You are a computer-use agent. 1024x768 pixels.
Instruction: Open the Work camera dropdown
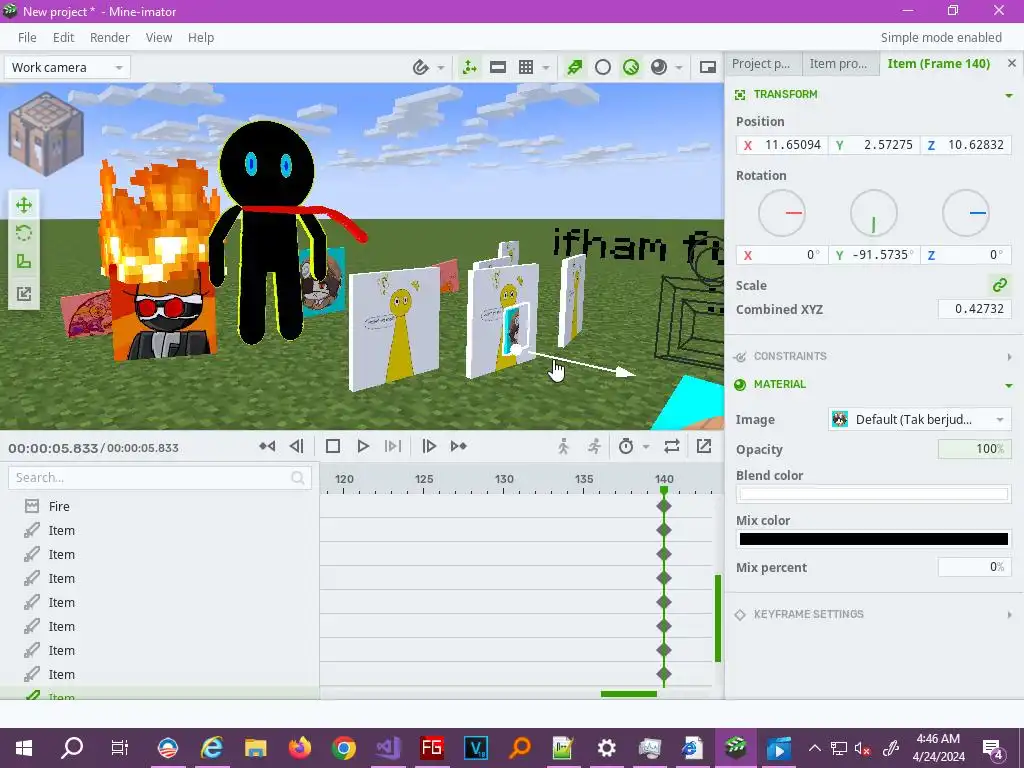coord(67,67)
